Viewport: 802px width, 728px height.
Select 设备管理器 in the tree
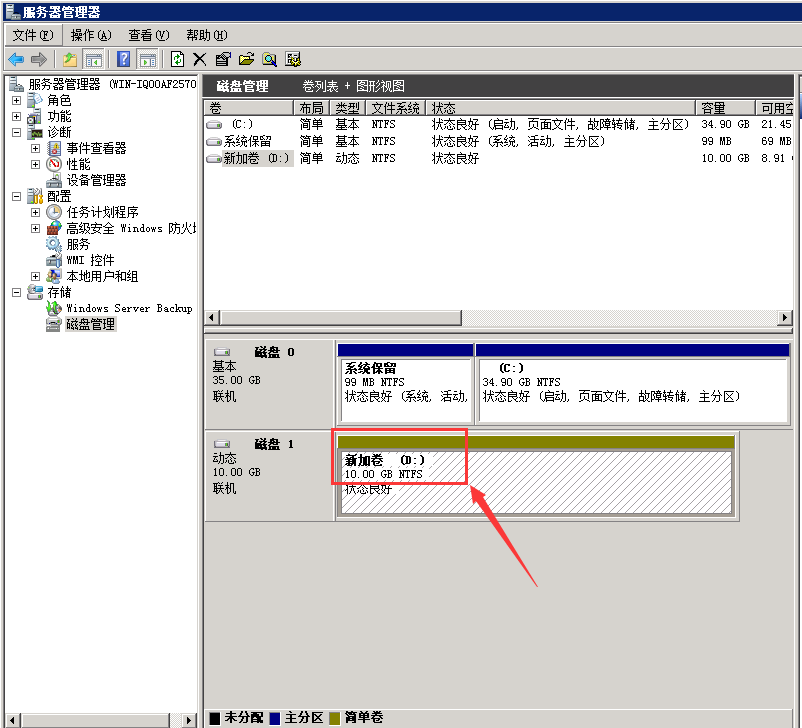pos(96,180)
